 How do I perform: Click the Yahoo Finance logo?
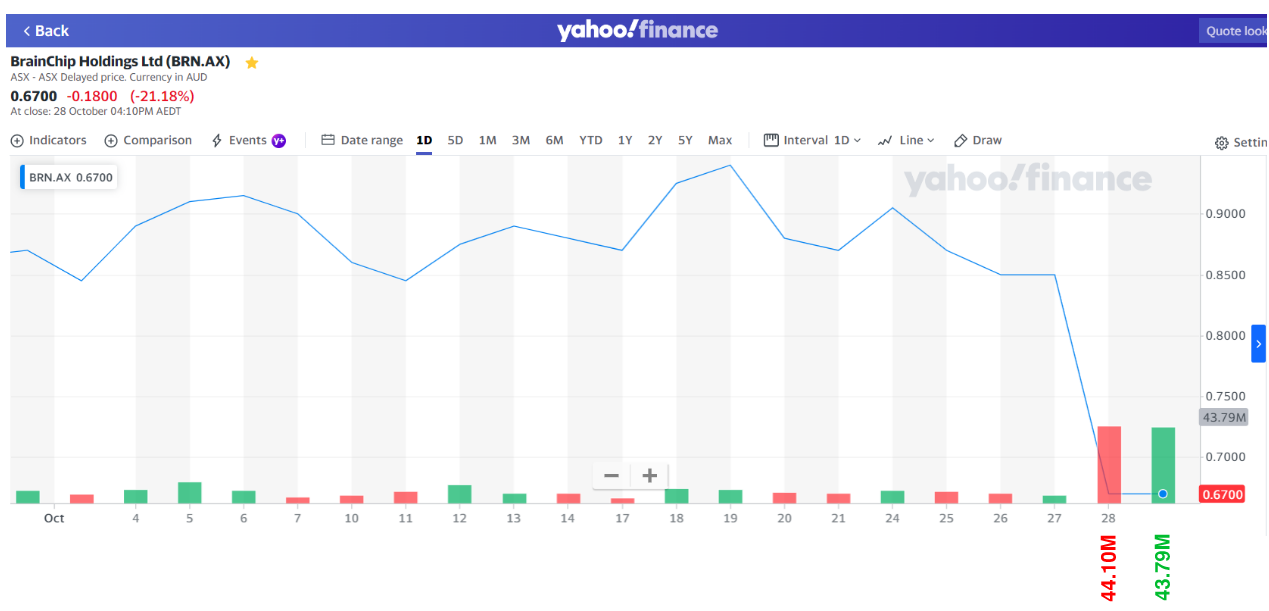(637, 30)
